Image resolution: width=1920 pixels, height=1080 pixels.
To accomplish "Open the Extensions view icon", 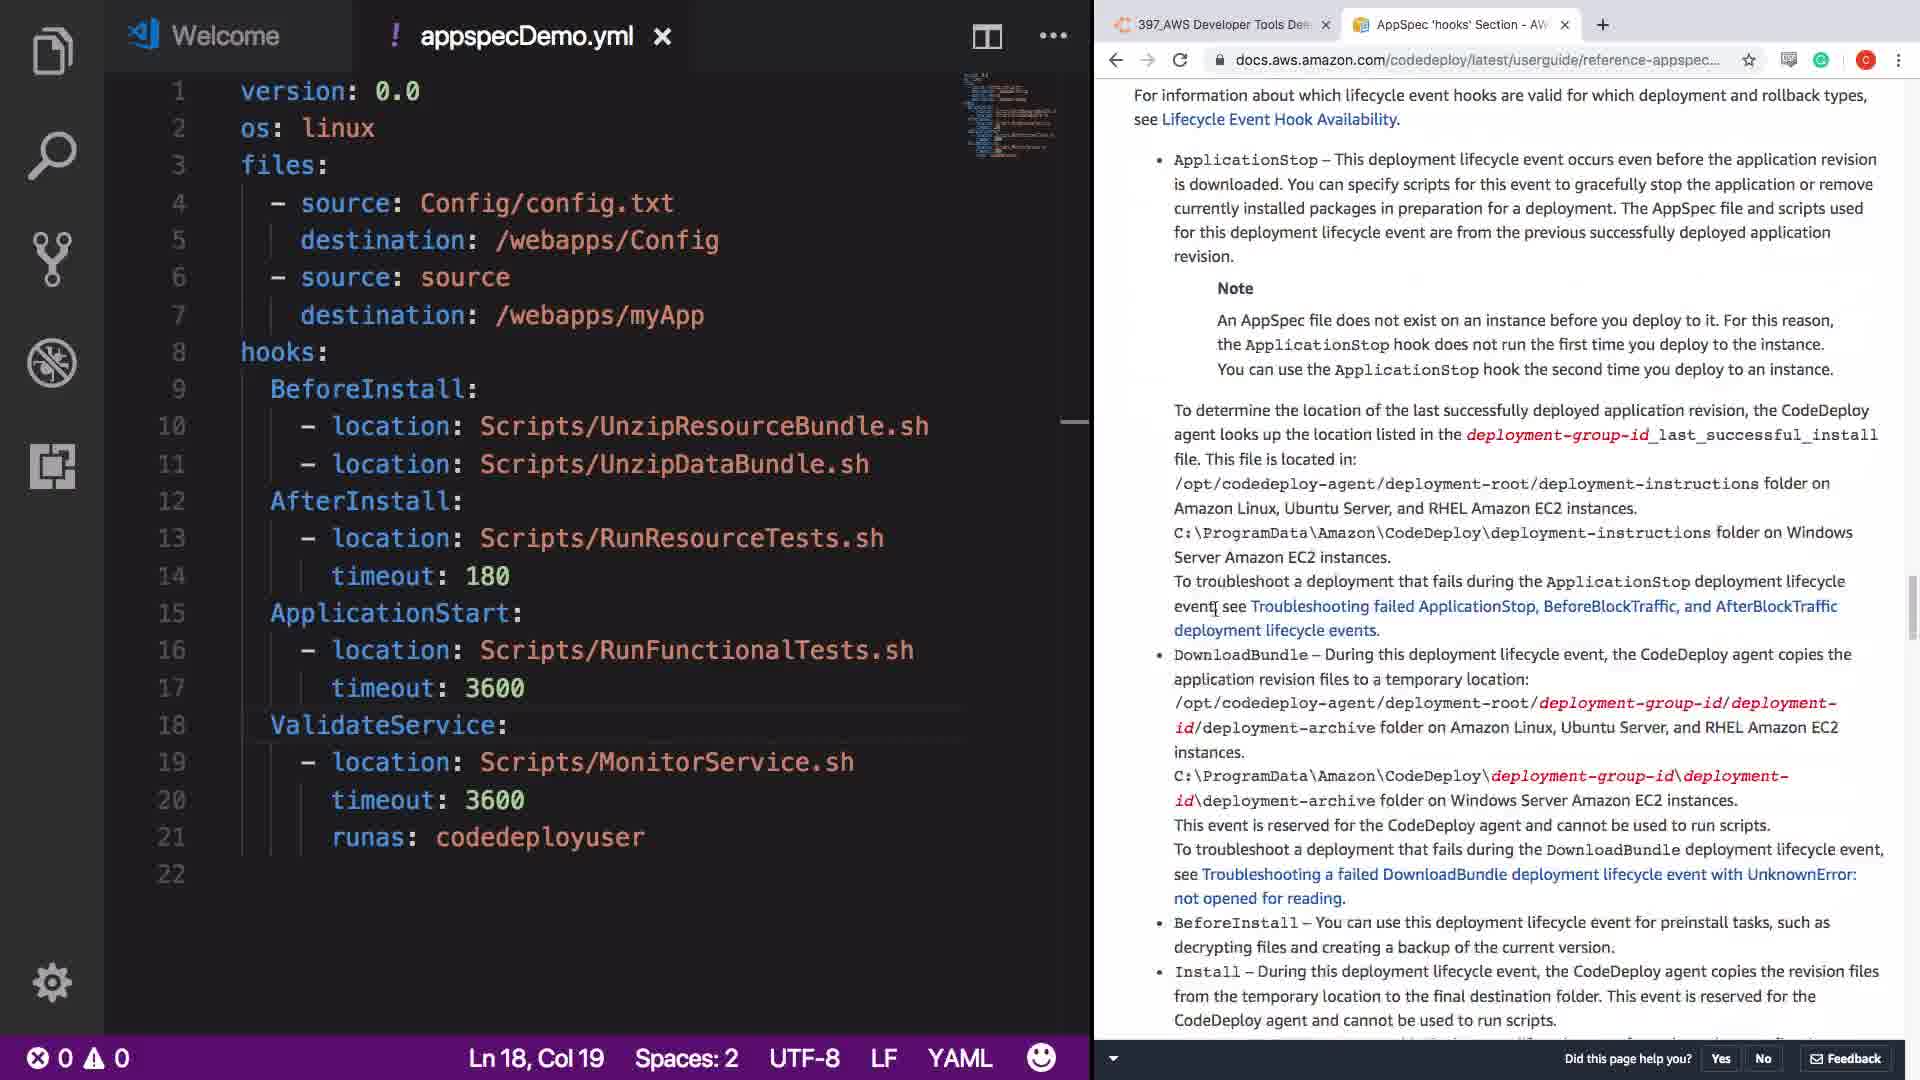I will [52, 466].
